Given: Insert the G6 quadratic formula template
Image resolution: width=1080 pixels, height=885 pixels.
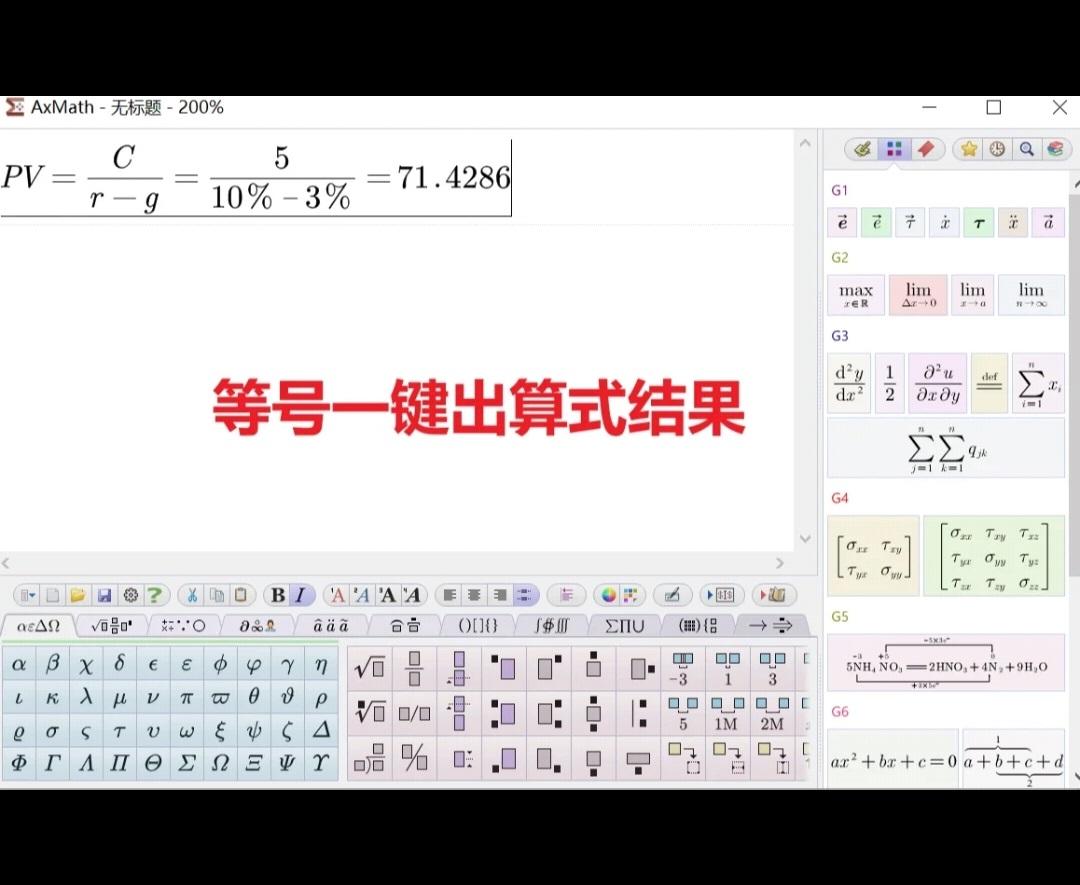Looking at the screenshot, I should [x=893, y=761].
